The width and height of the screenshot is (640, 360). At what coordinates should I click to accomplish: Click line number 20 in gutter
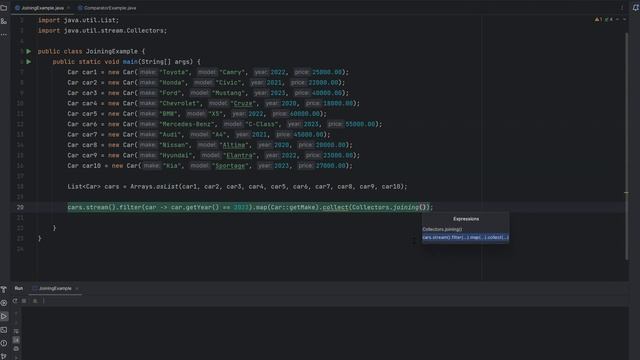click(x=20, y=207)
